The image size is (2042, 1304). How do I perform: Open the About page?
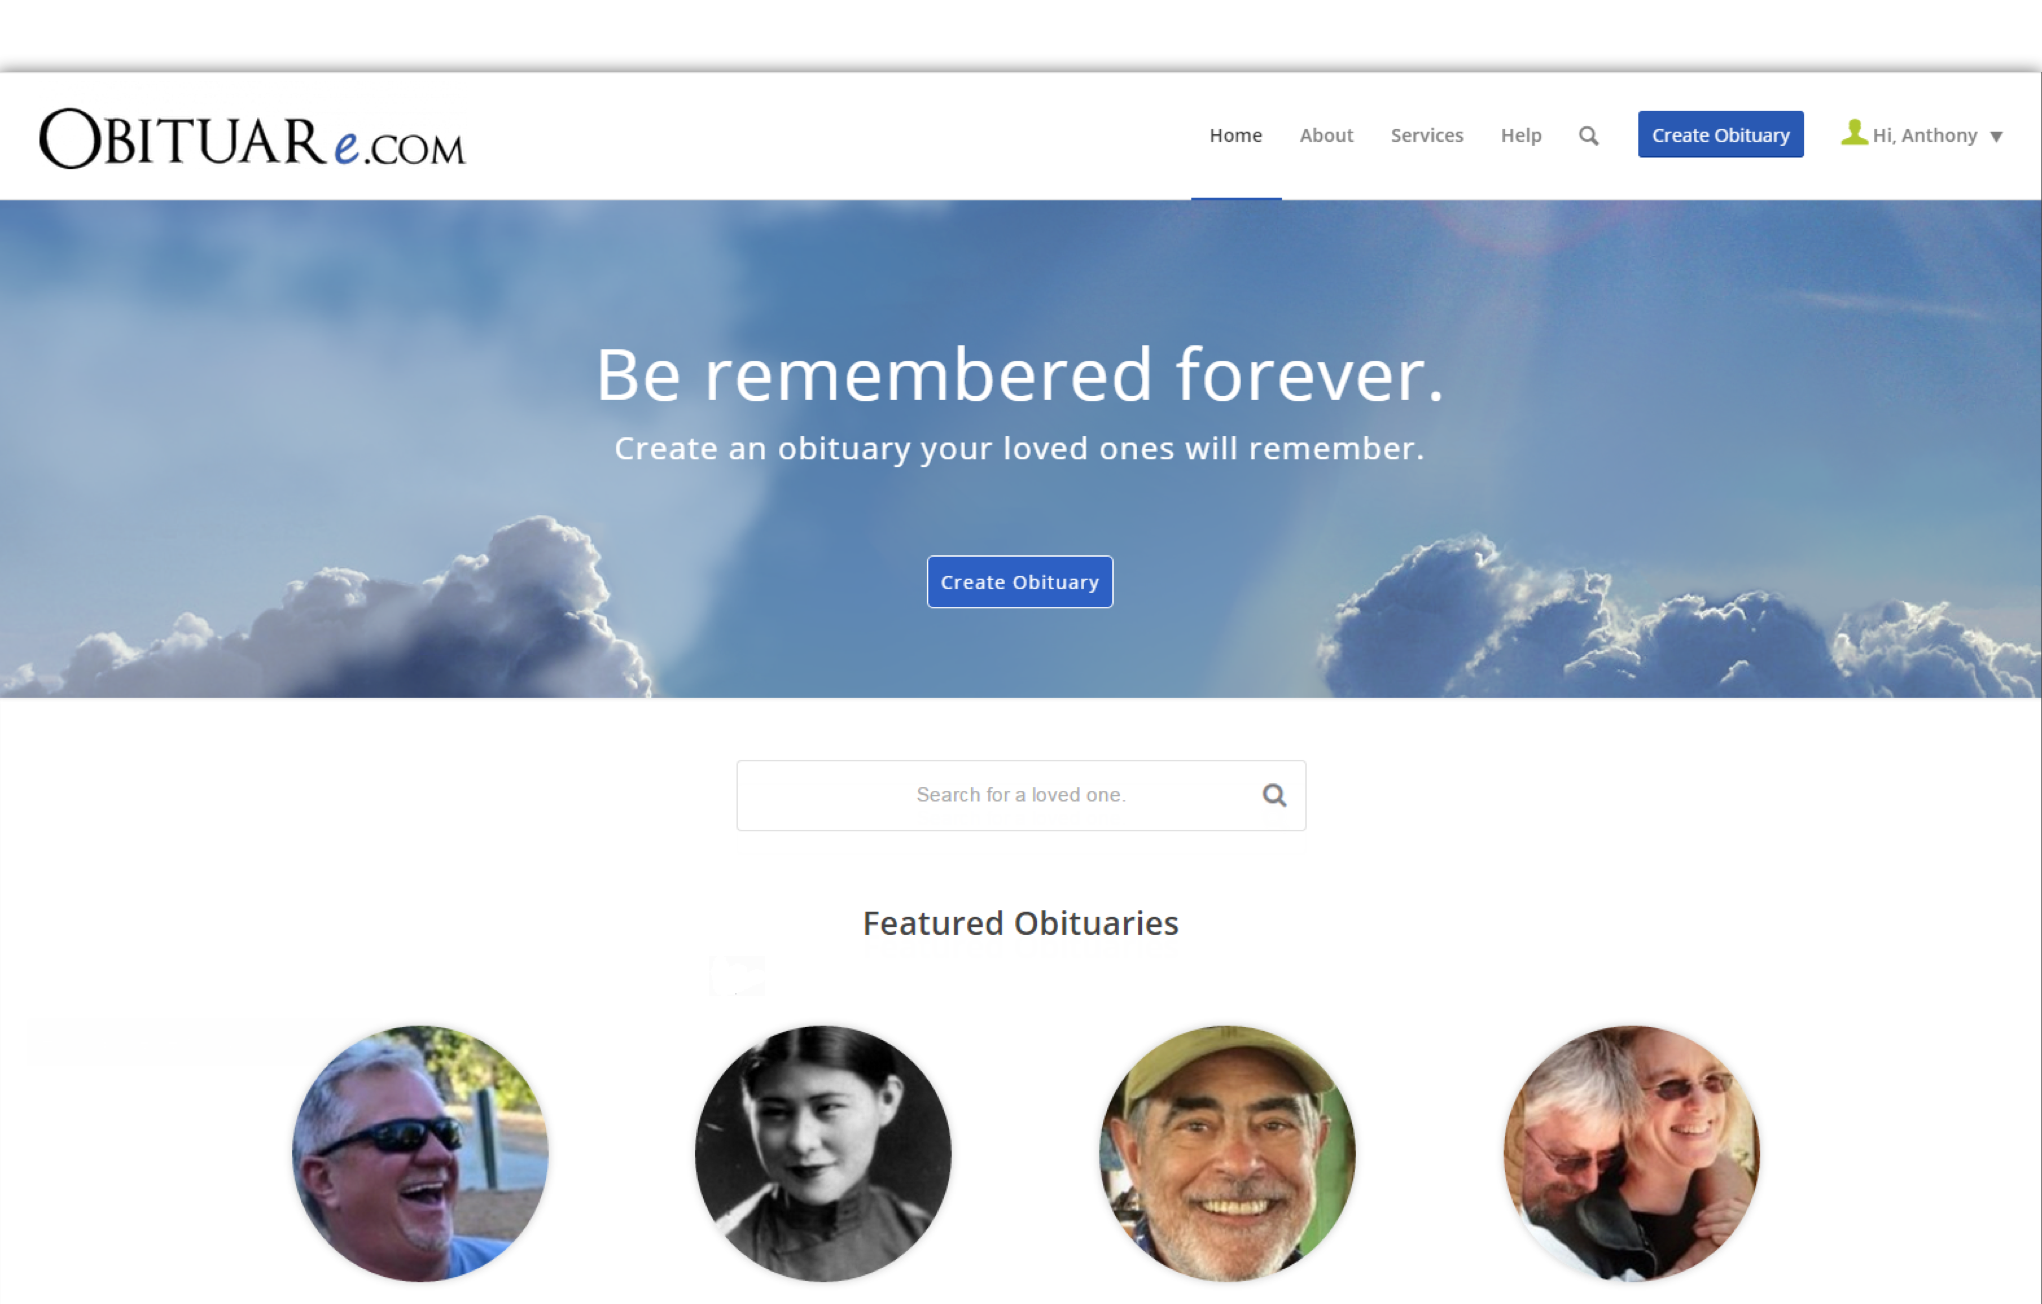tap(1326, 135)
